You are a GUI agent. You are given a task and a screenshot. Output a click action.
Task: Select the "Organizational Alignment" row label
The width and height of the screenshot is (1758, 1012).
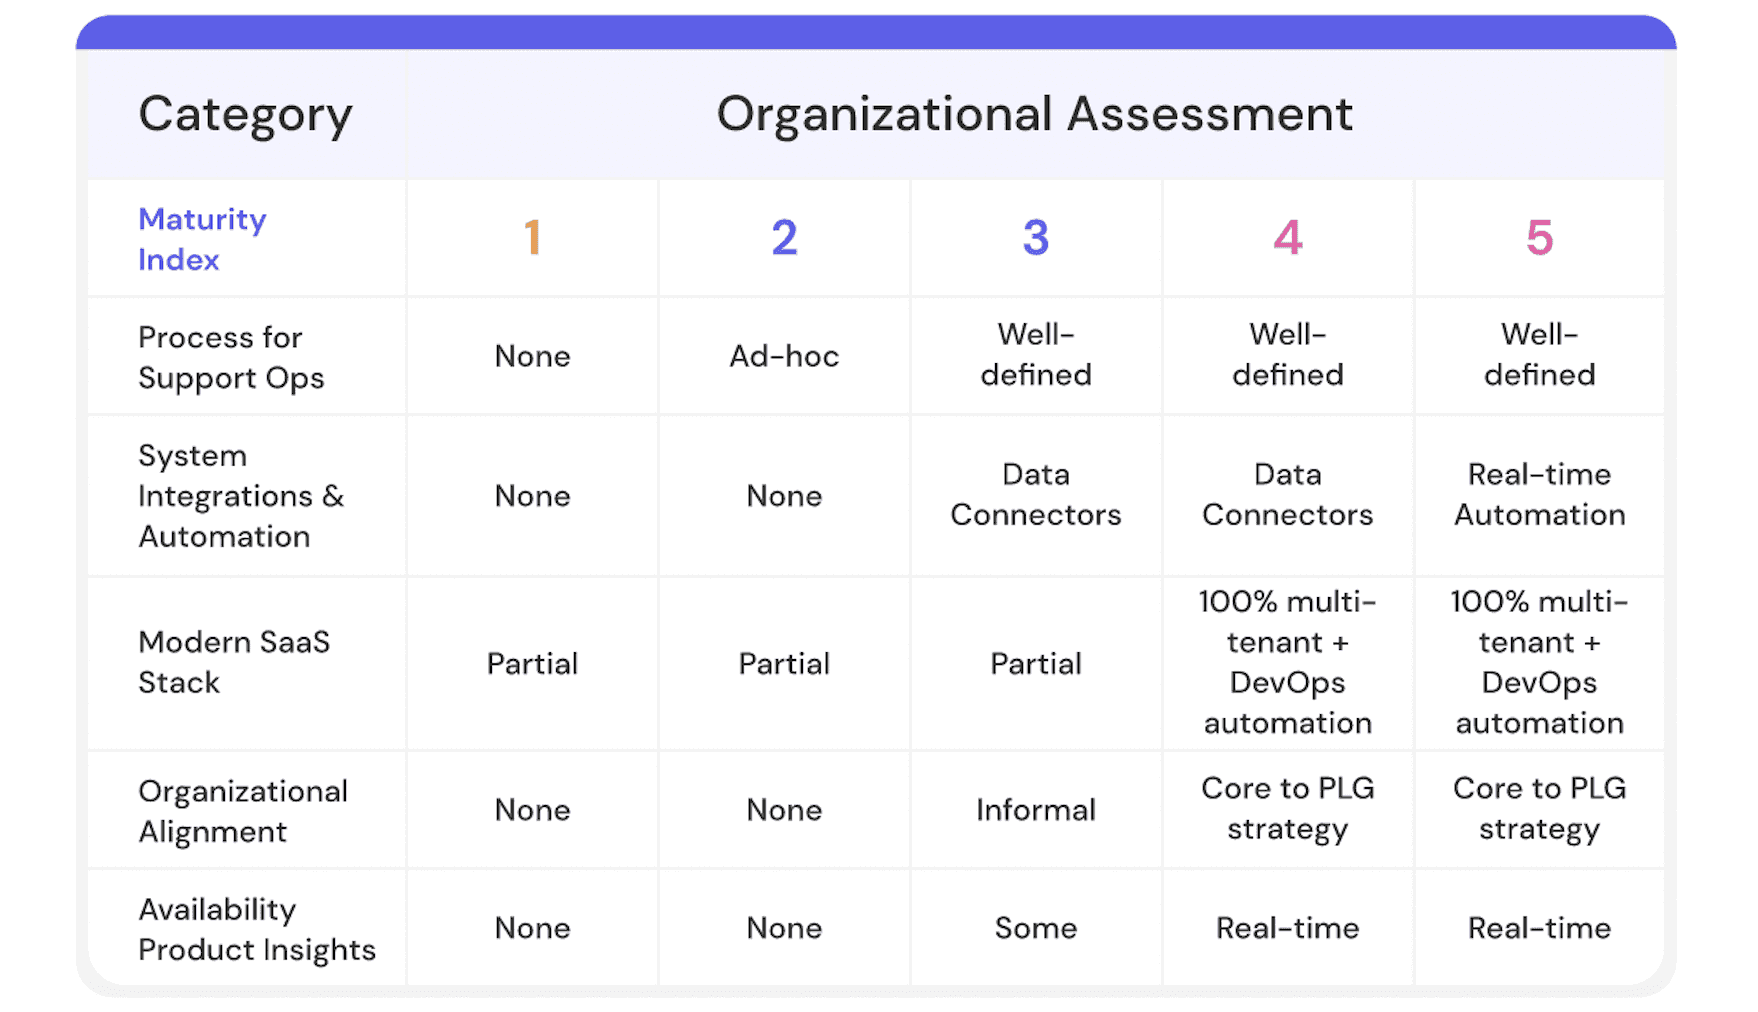[243, 811]
